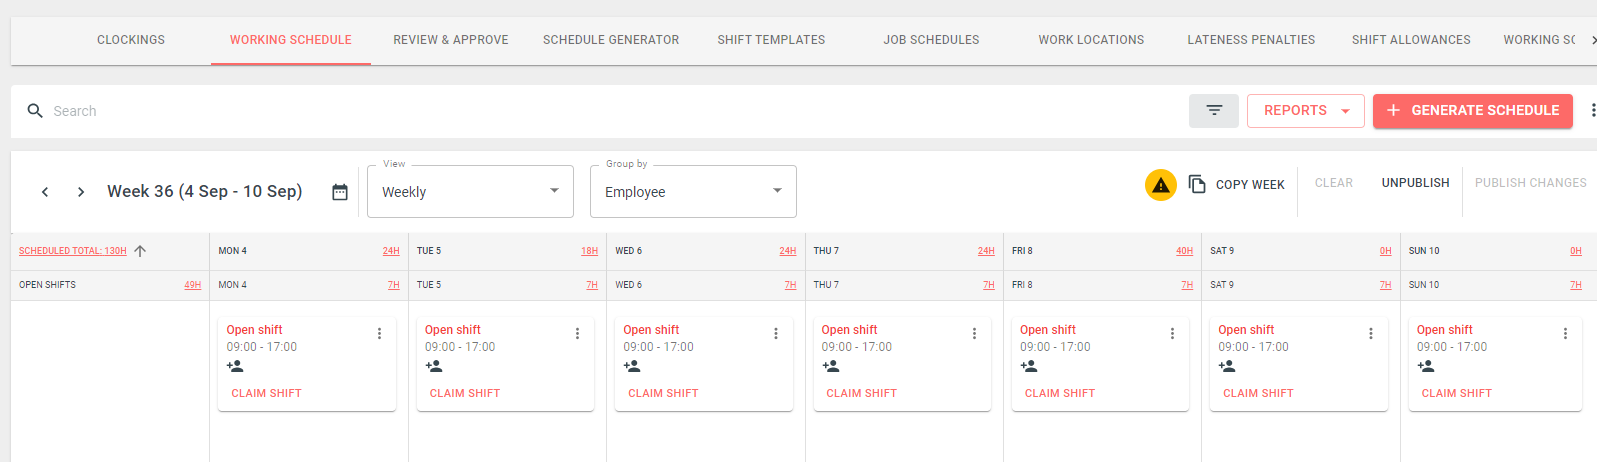The height and width of the screenshot is (462, 1597).
Task: Click the Unpublish button
Action: 1415,183
